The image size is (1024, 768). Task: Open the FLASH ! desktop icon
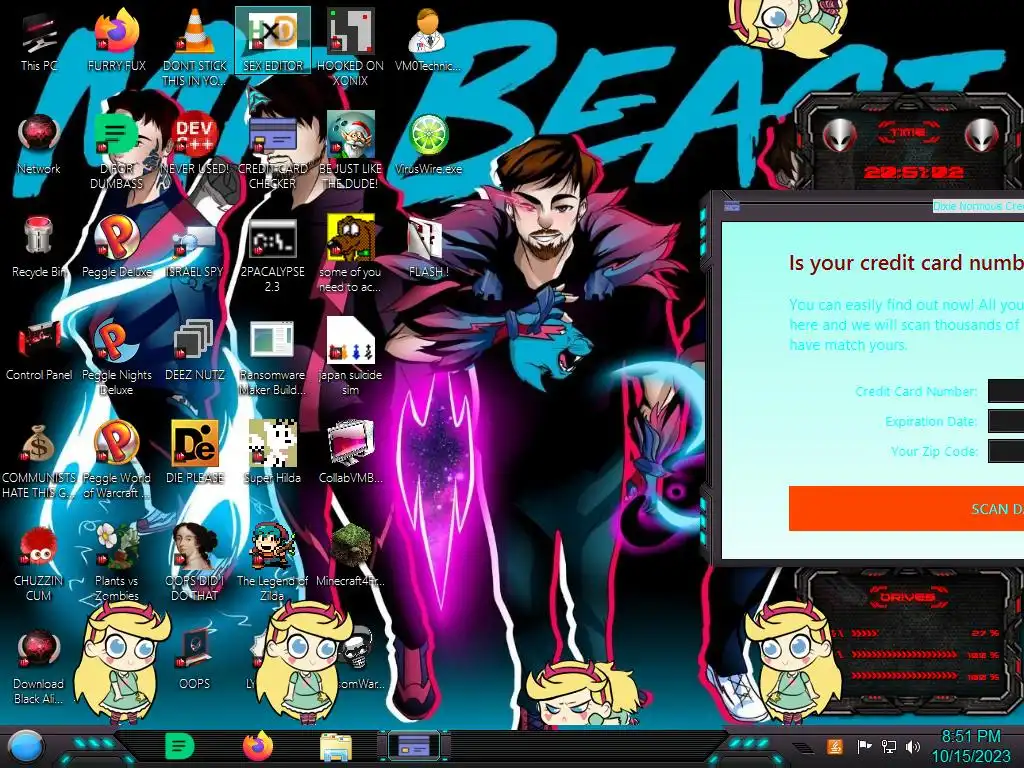pos(428,247)
